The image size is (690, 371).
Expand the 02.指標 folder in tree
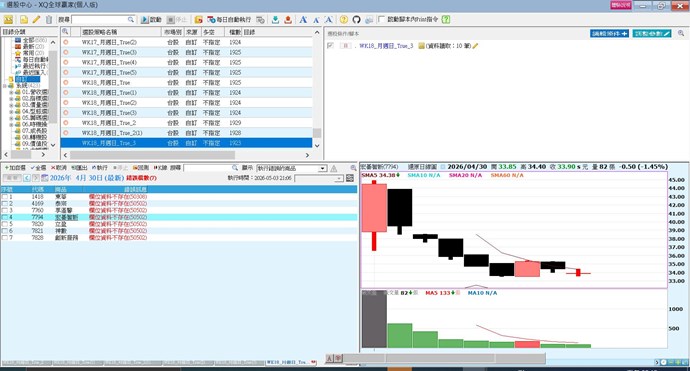coord(11,99)
